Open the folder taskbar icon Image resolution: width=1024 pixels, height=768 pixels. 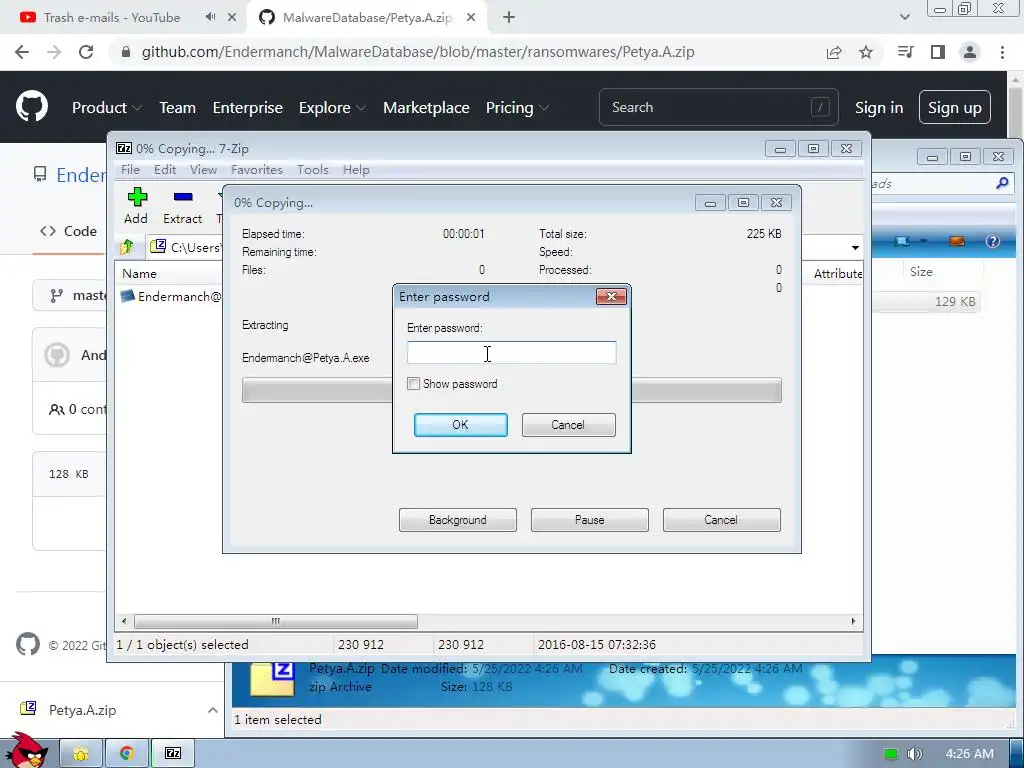[81, 754]
